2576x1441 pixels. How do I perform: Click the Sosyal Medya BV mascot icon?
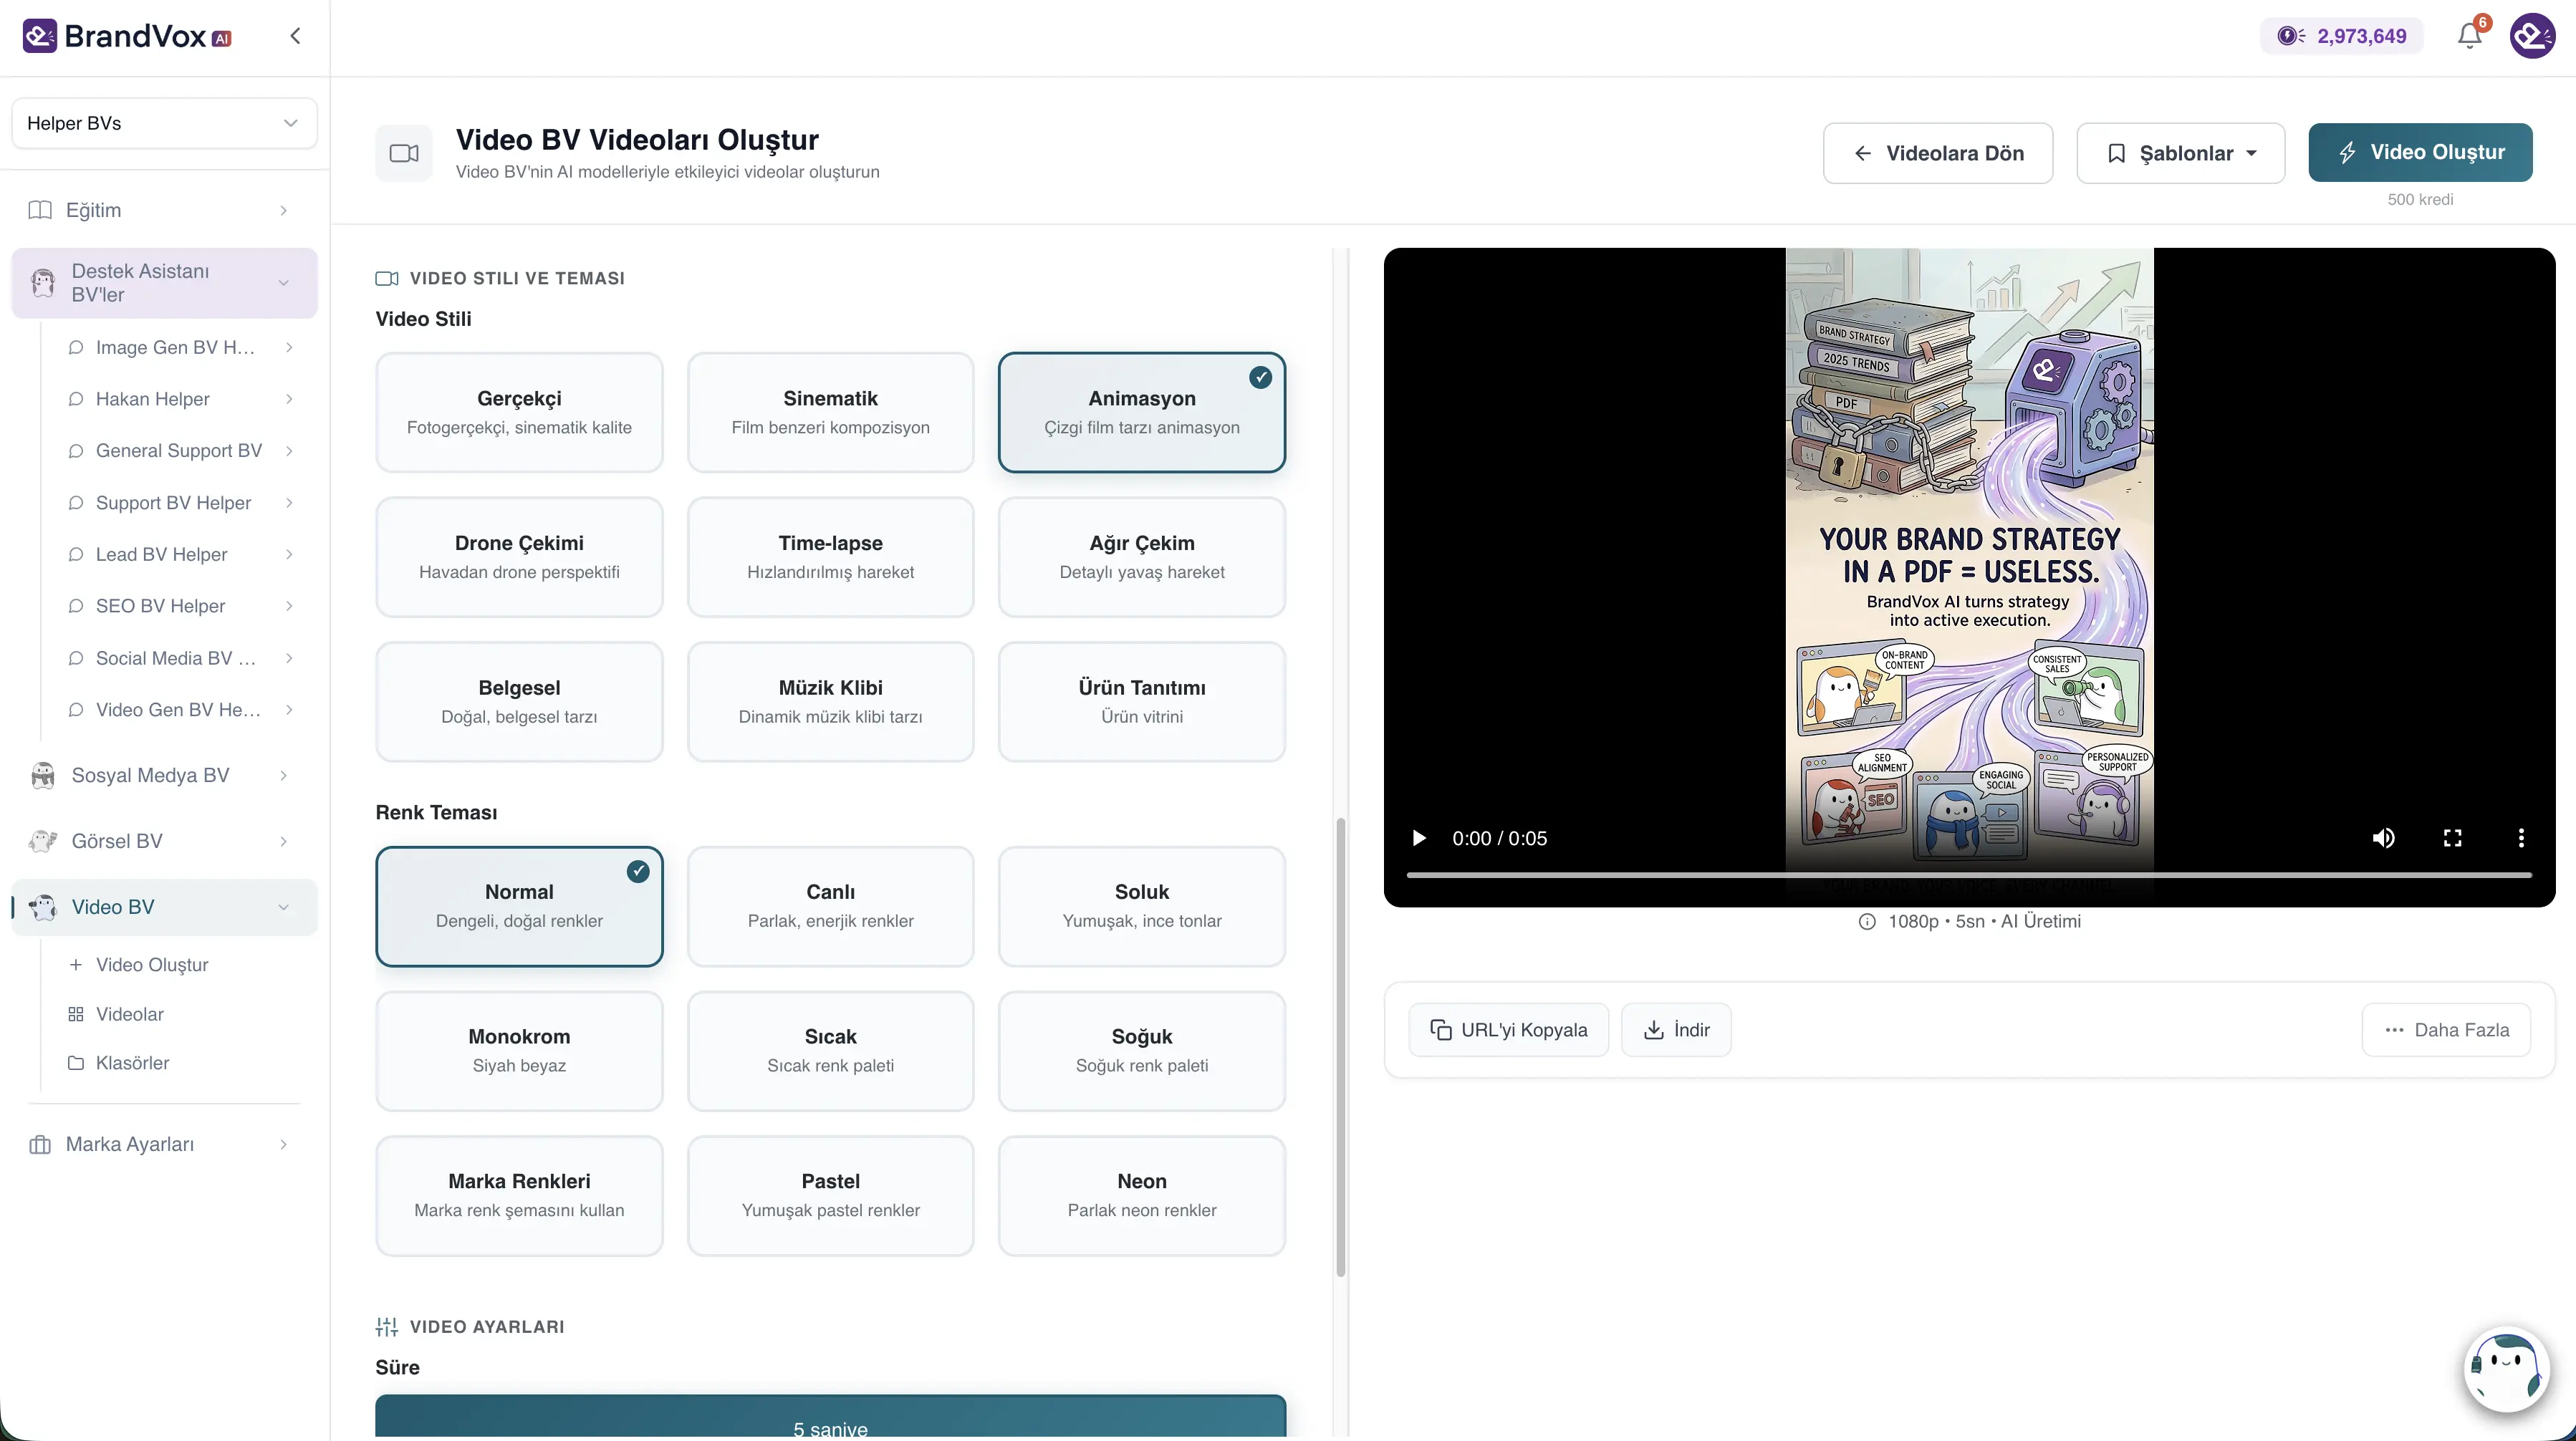click(x=42, y=775)
